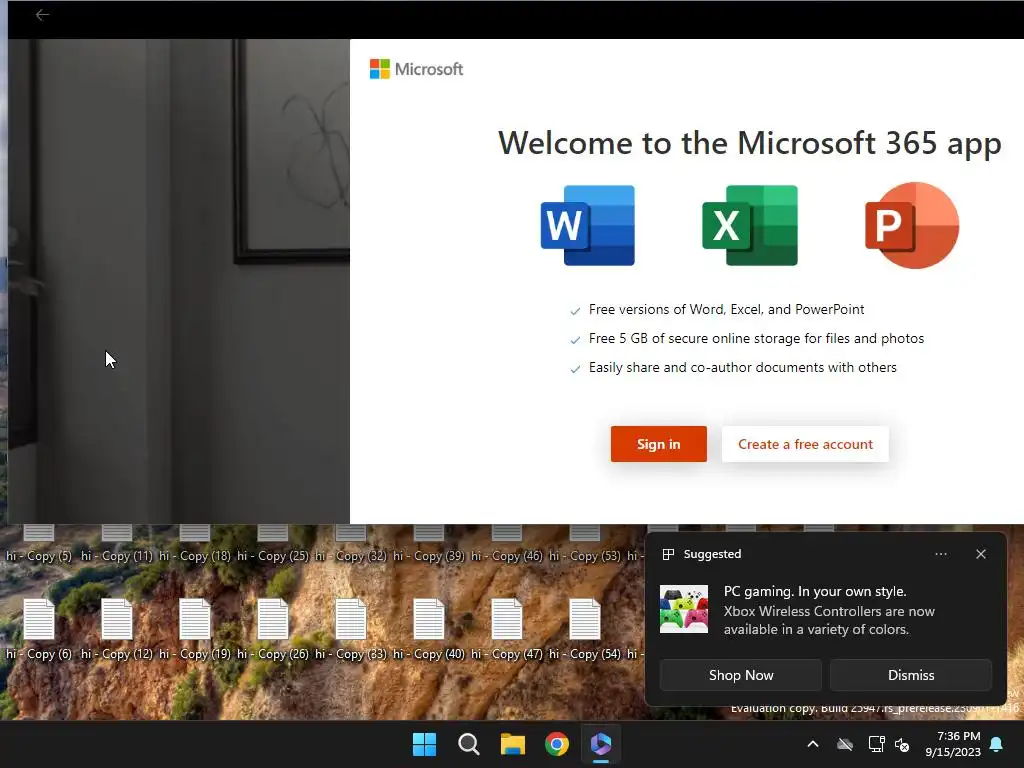
Task: Select the file 'hi - Copy (40)' on the desktop
Action: pyautogui.click(x=429, y=629)
